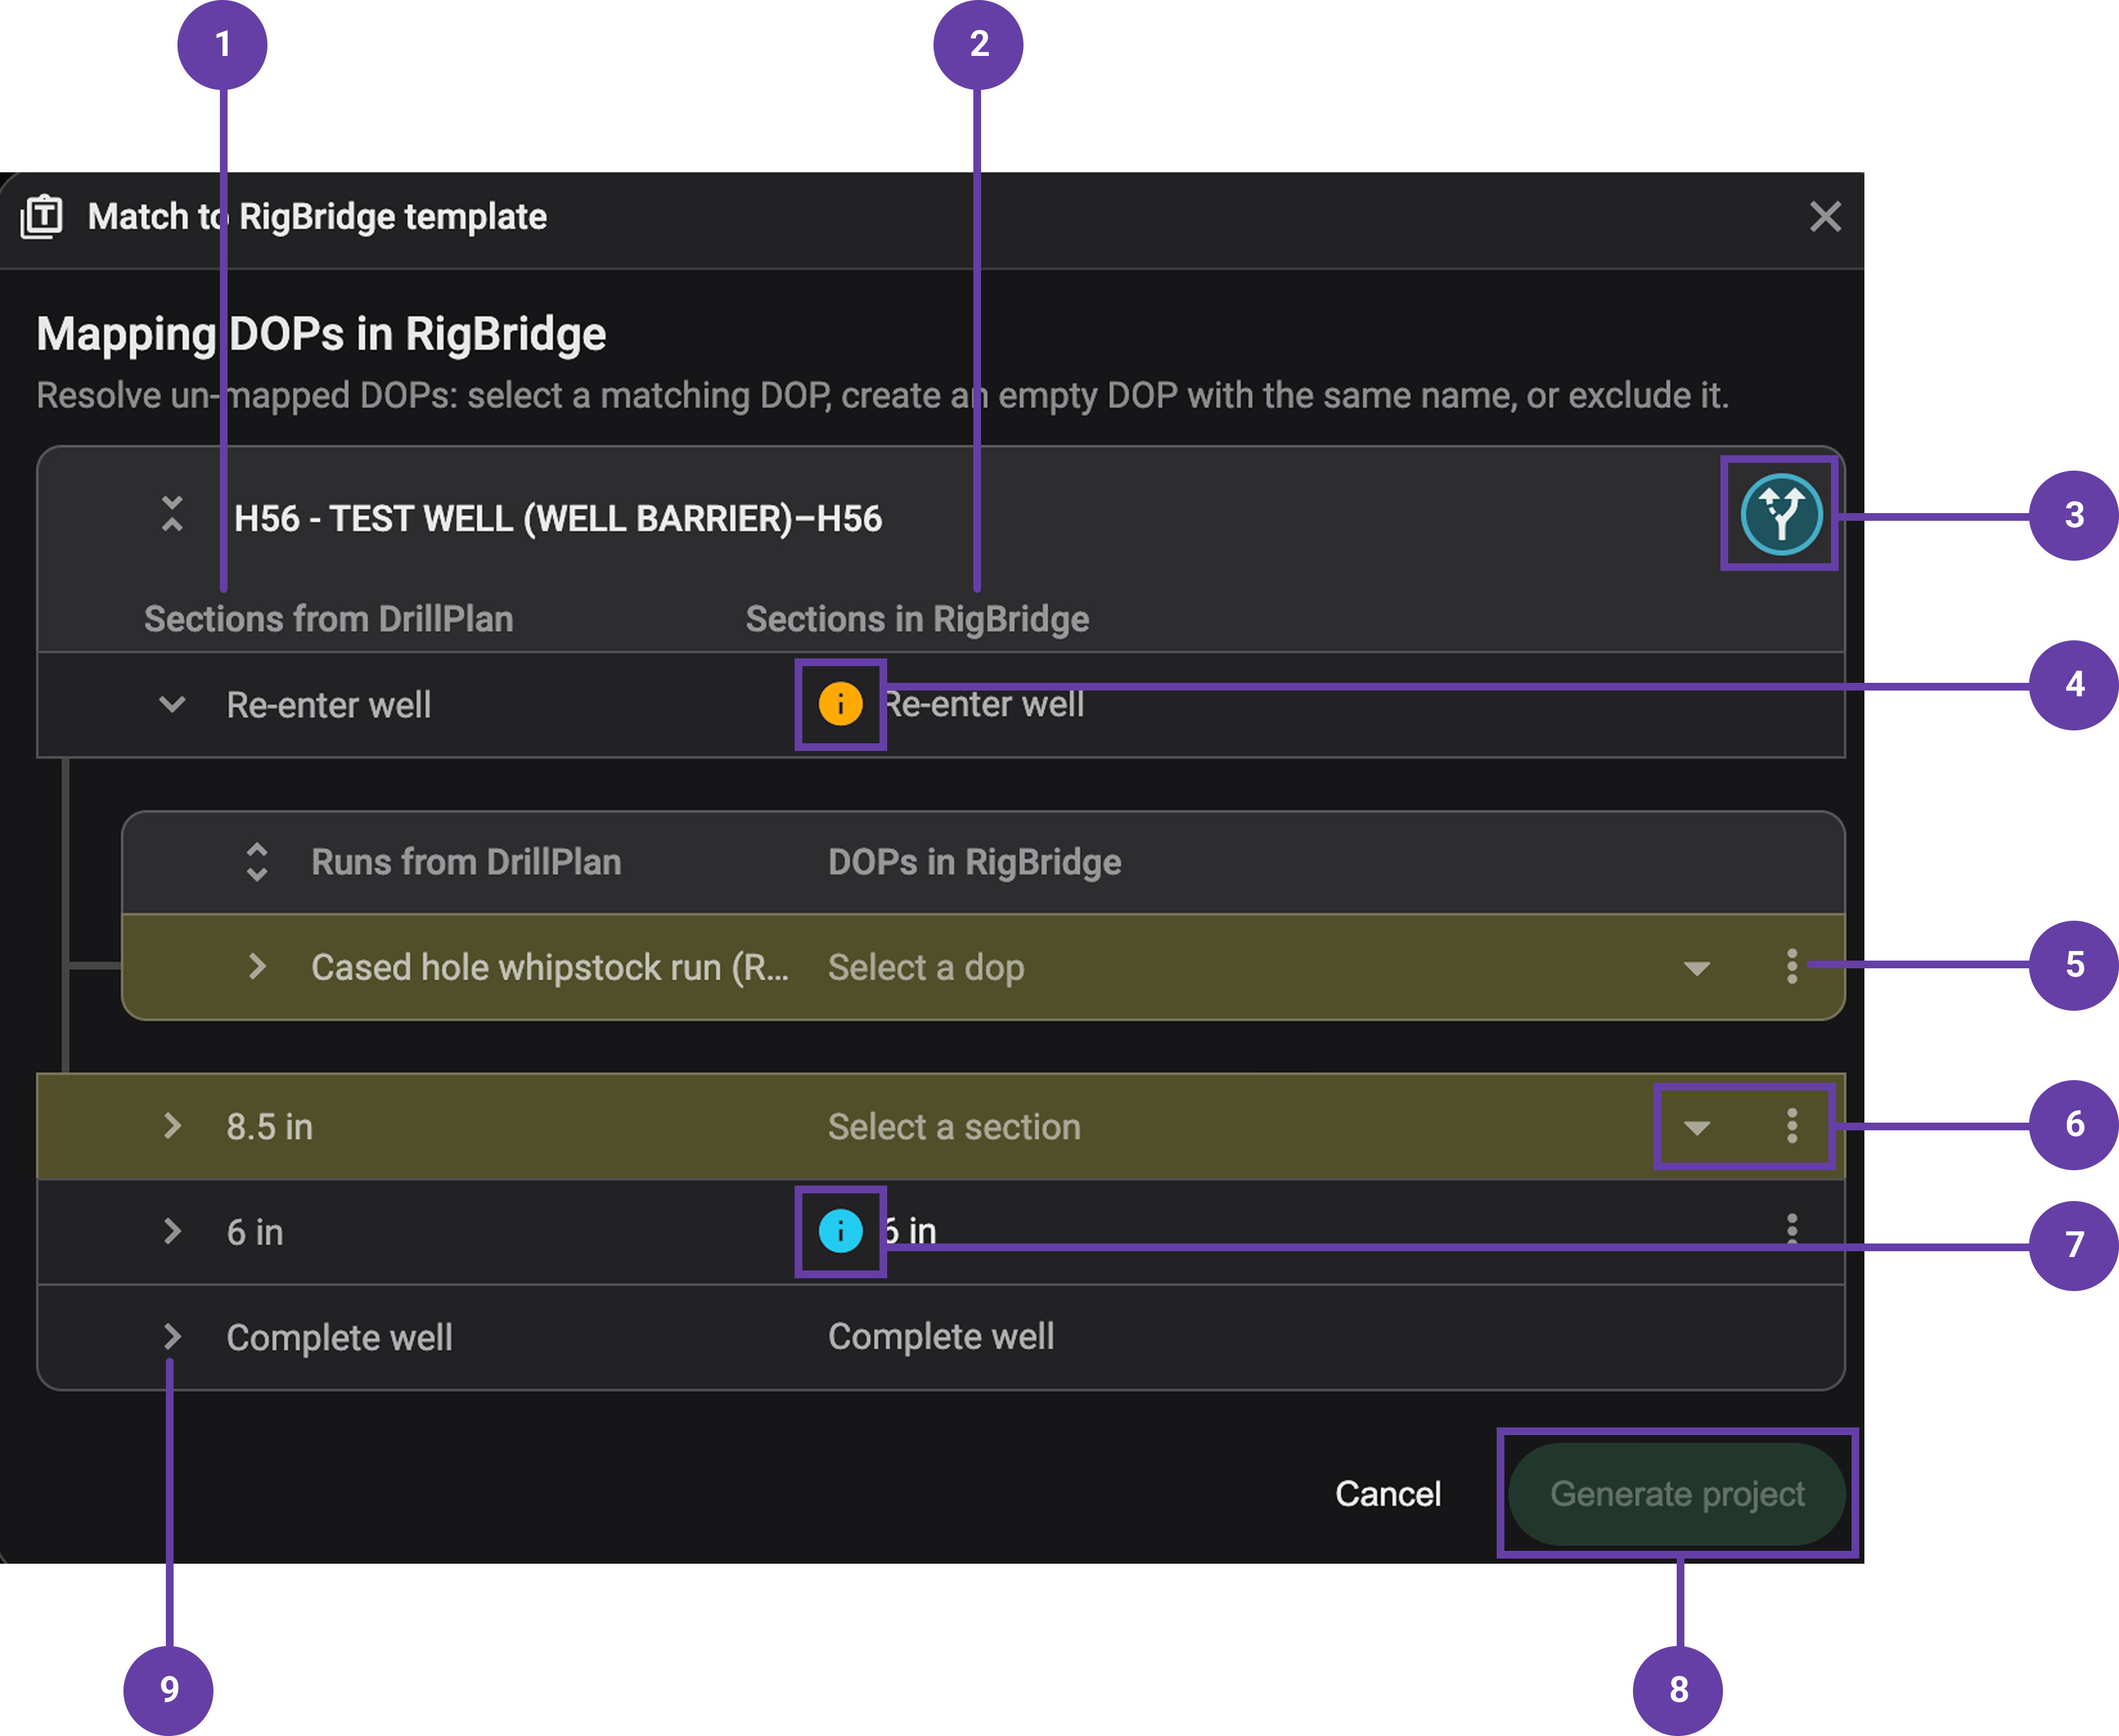
Task: Expand the Cased hole whipstock run entry
Action: [257, 967]
